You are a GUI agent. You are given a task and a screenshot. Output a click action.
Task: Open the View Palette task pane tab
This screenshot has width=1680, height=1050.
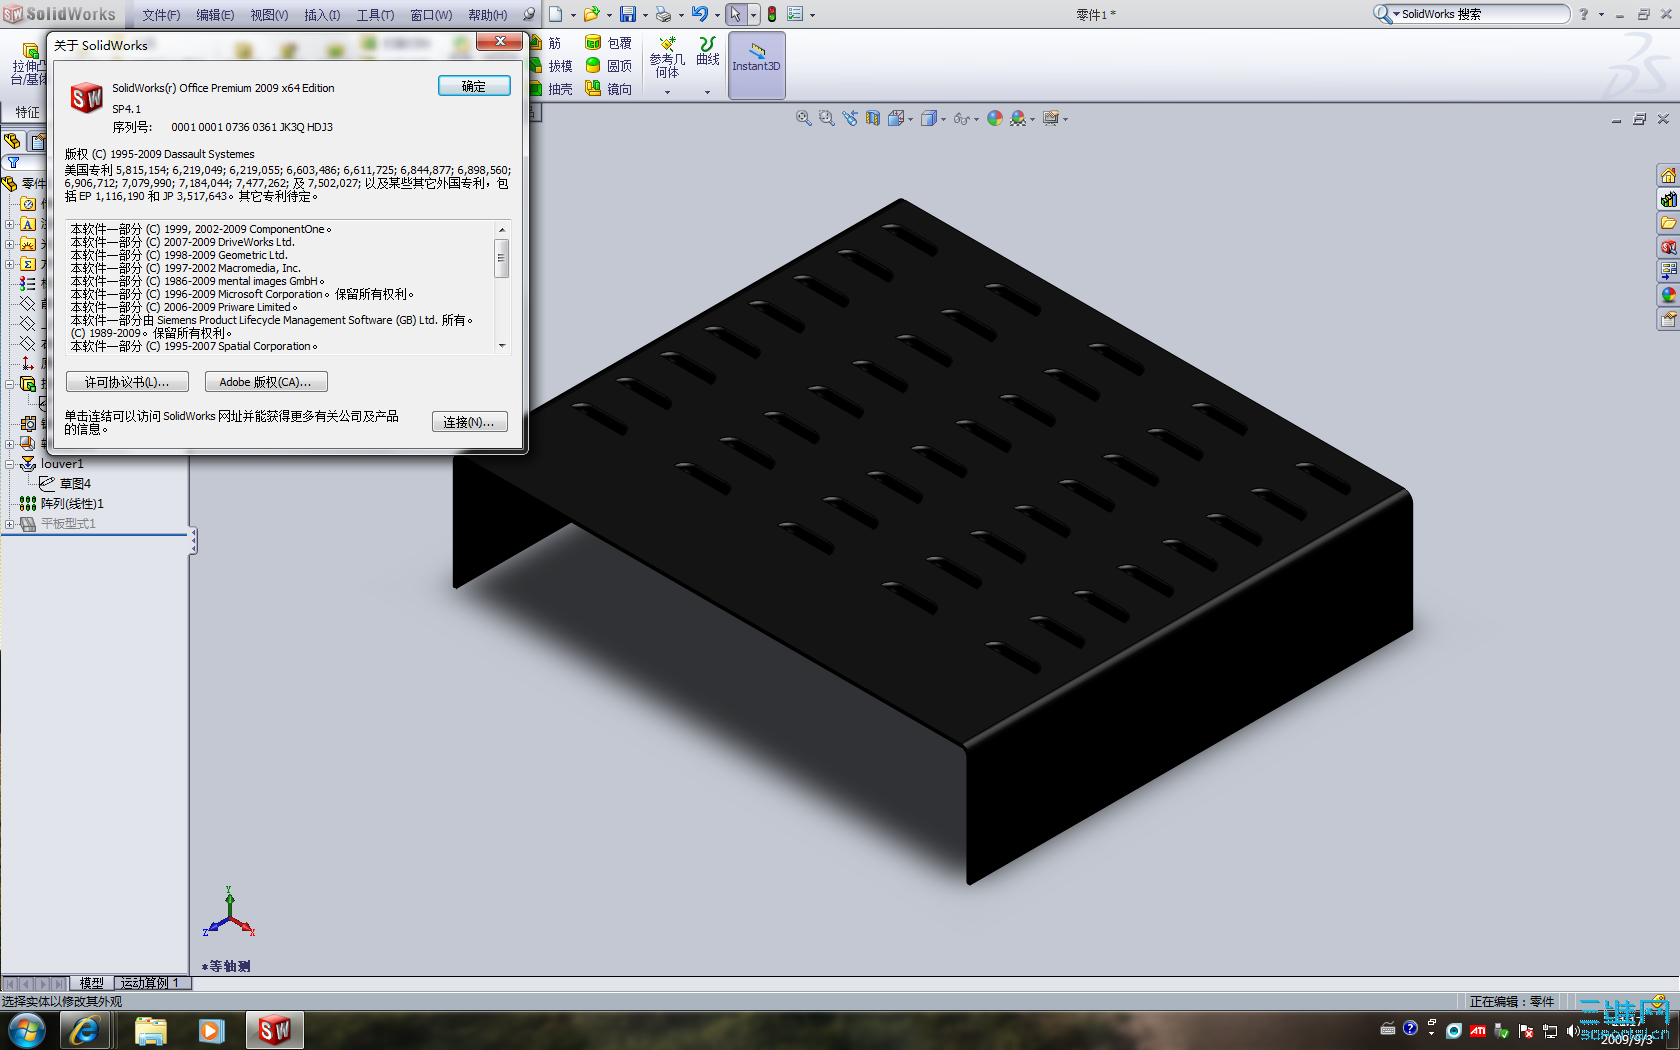pyautogui.click(x=1668, y=271)
